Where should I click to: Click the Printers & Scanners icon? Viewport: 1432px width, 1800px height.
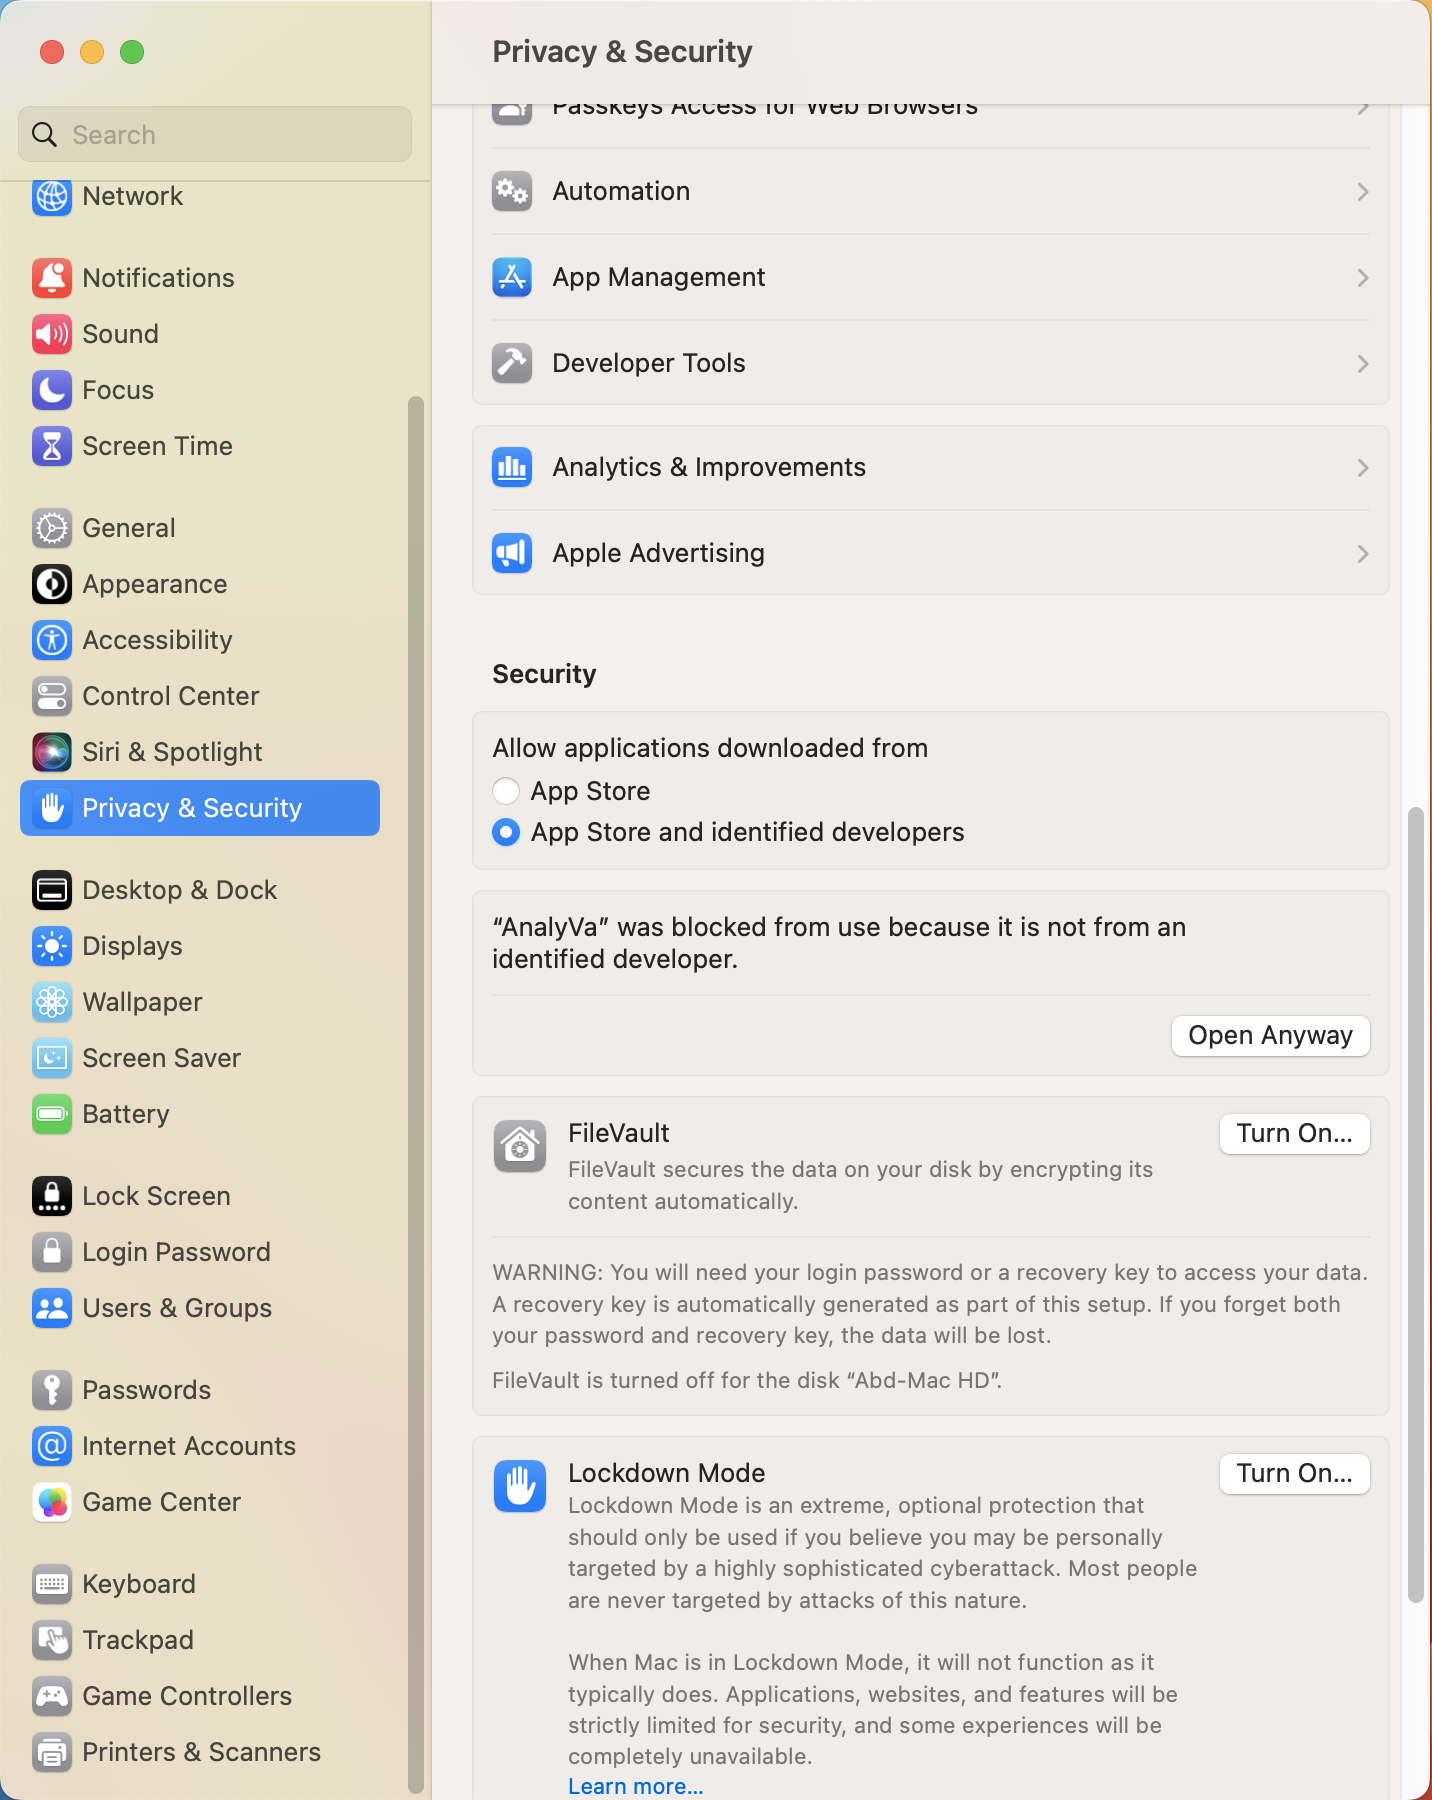[x=52, y=1752]
